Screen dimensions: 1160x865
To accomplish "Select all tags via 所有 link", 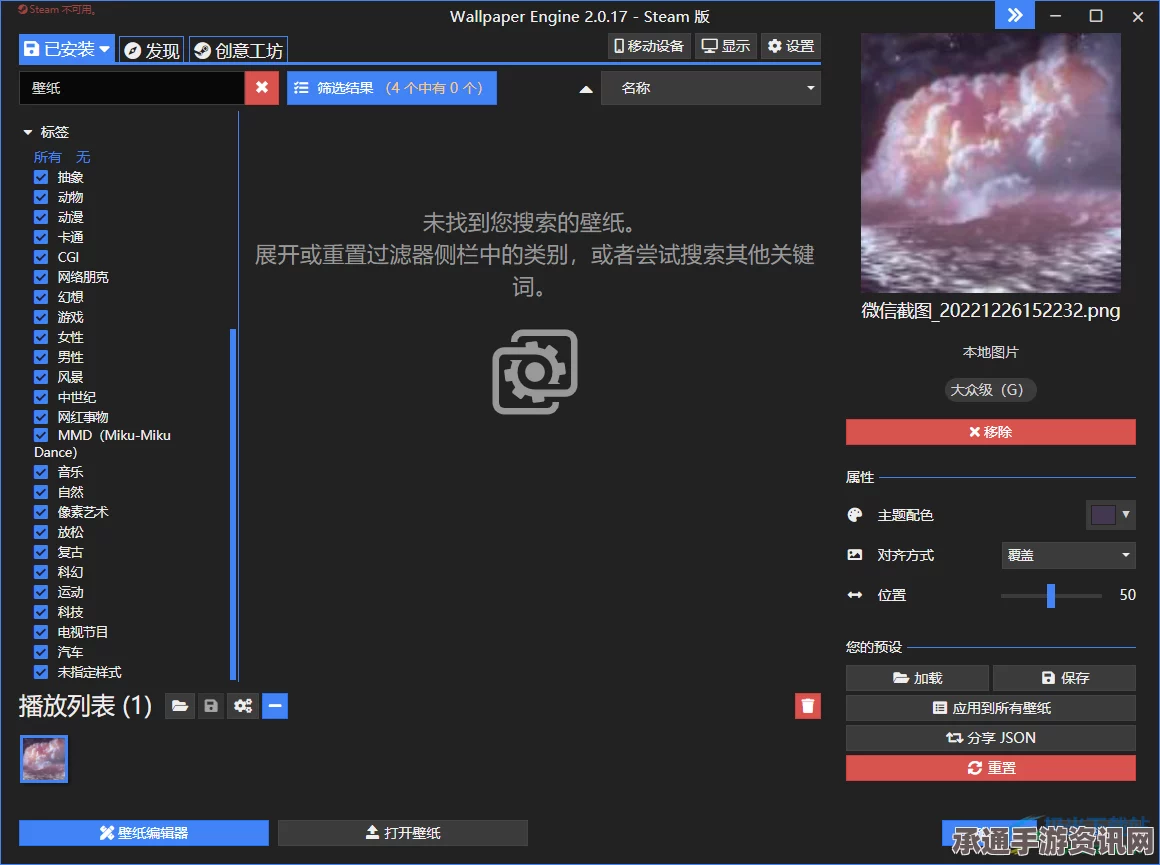I will click(x=47, y=157).
